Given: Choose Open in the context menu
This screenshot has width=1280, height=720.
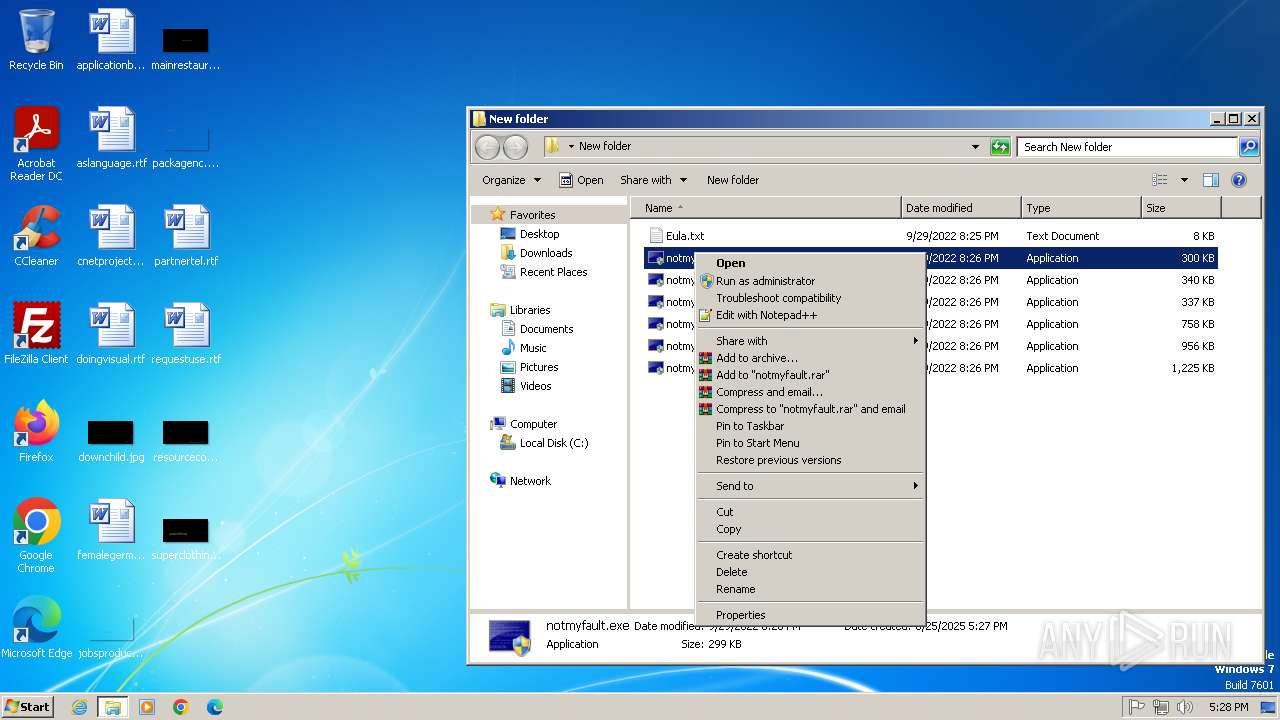Looking at the screenshot, I should point(810,263).
